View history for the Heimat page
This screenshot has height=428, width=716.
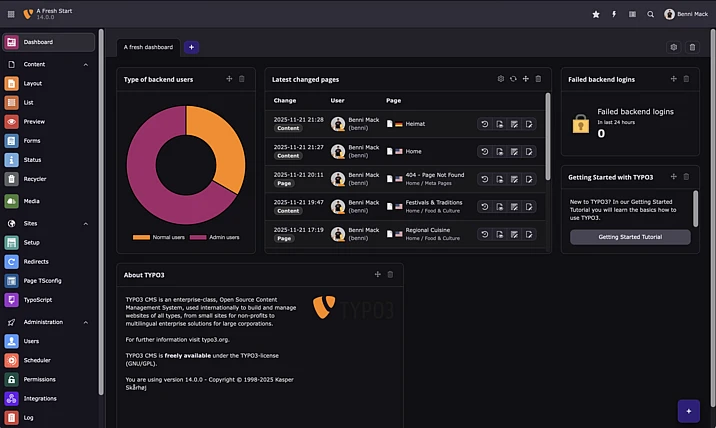[x=485, y=124]
